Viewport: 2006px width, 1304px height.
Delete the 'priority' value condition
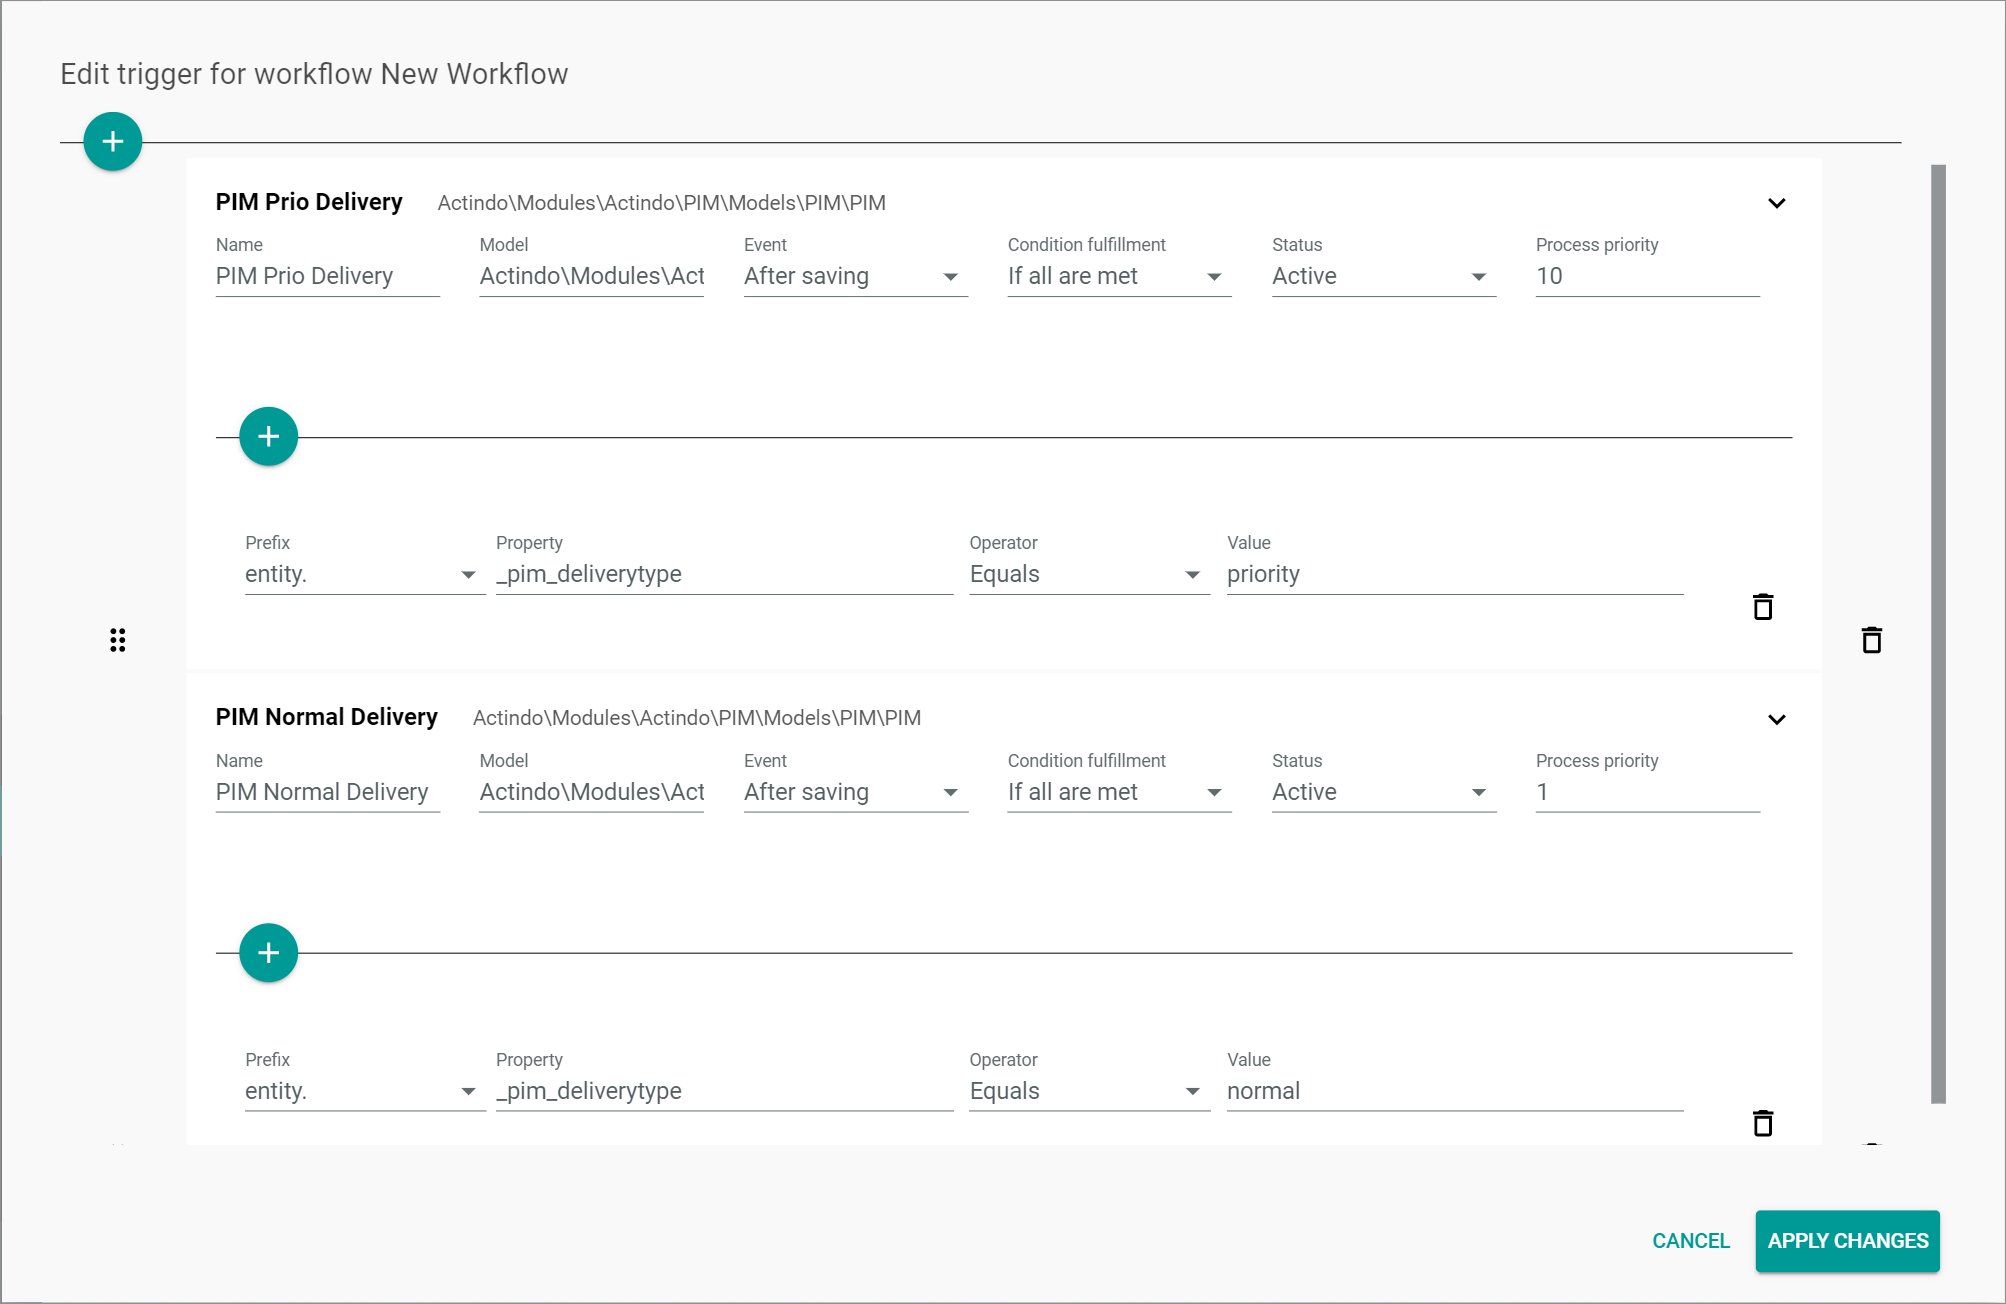click(1763, 607)
